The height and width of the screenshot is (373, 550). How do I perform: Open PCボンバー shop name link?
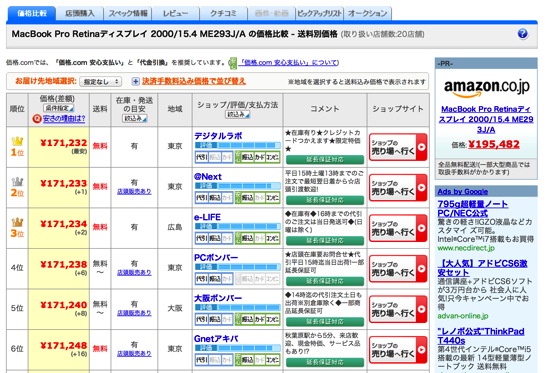pyautogui.click(x=216, y=258)
